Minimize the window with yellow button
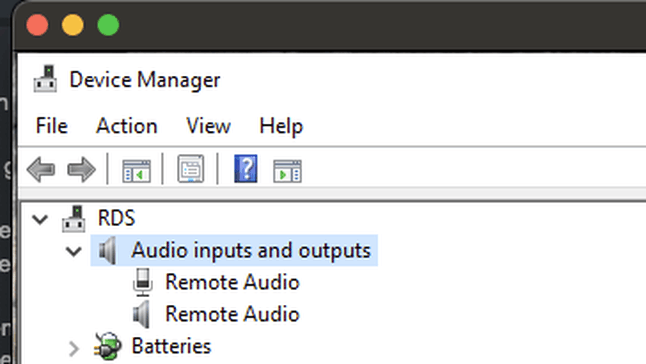The width and height of the screenshot is (646, 364). 73,25
